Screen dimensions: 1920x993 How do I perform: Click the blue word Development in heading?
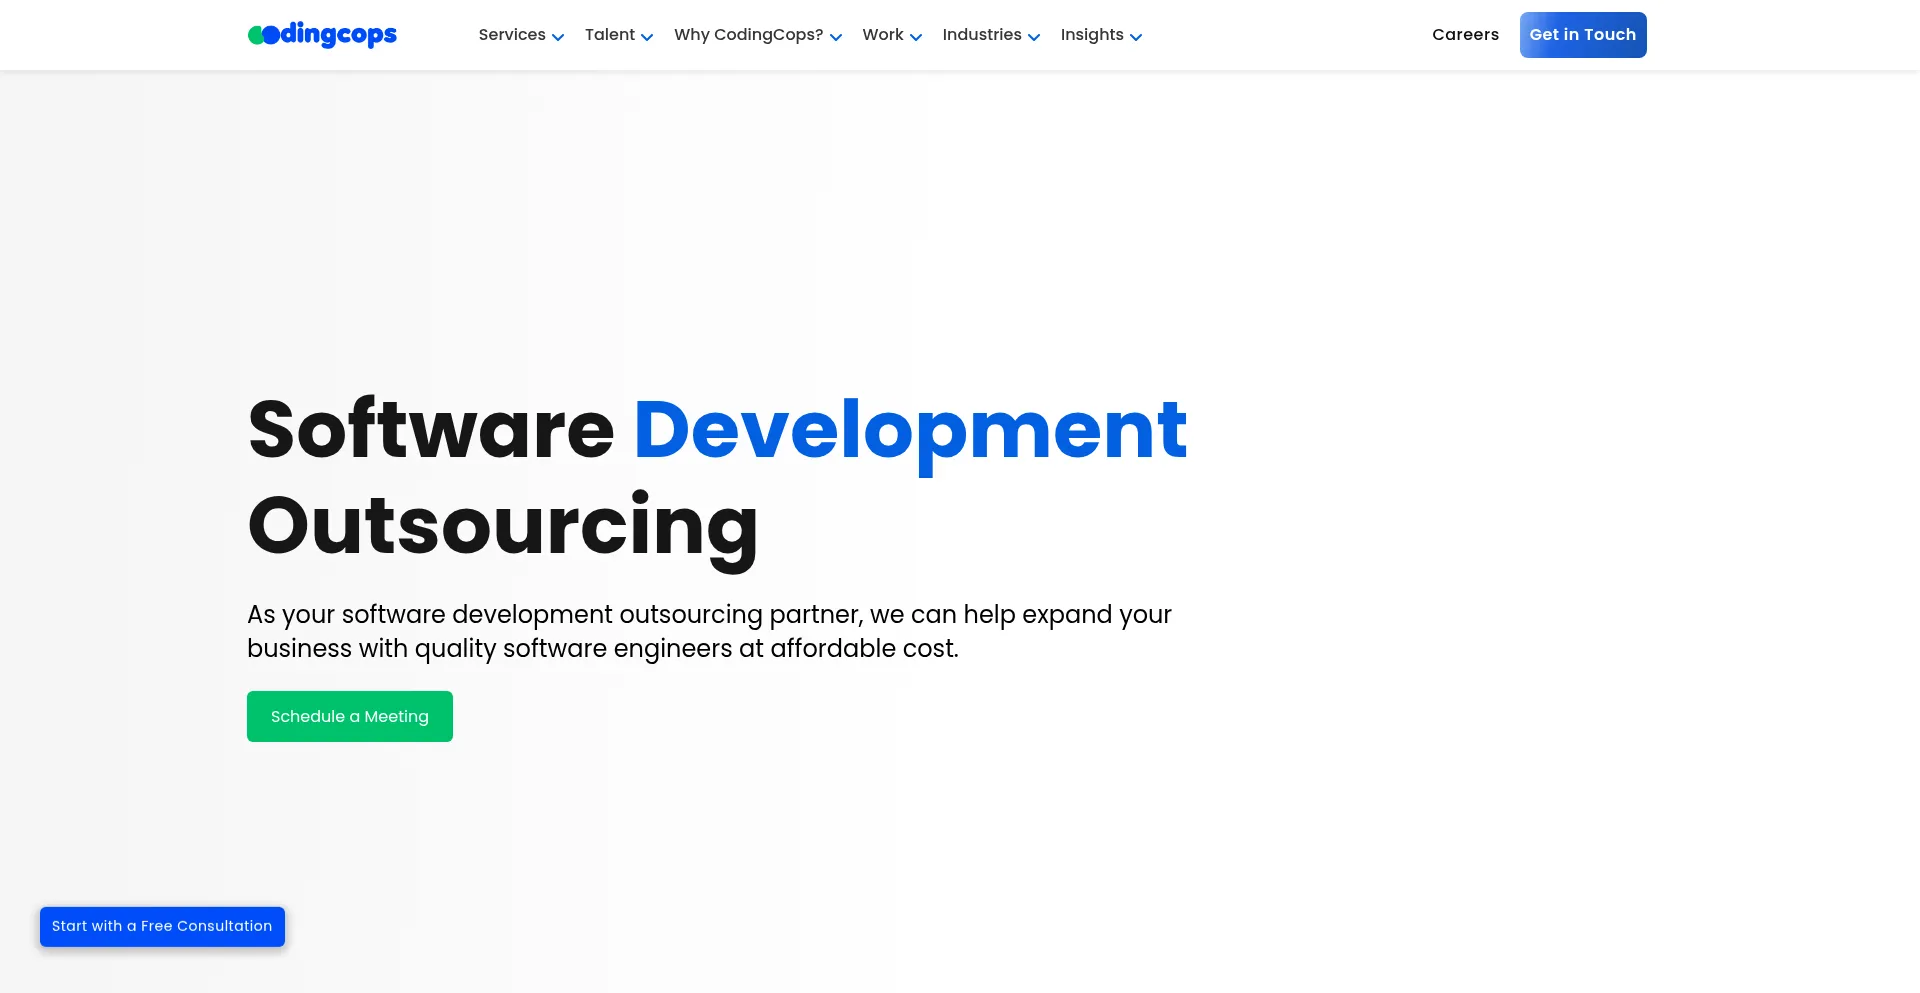[910, 430]
